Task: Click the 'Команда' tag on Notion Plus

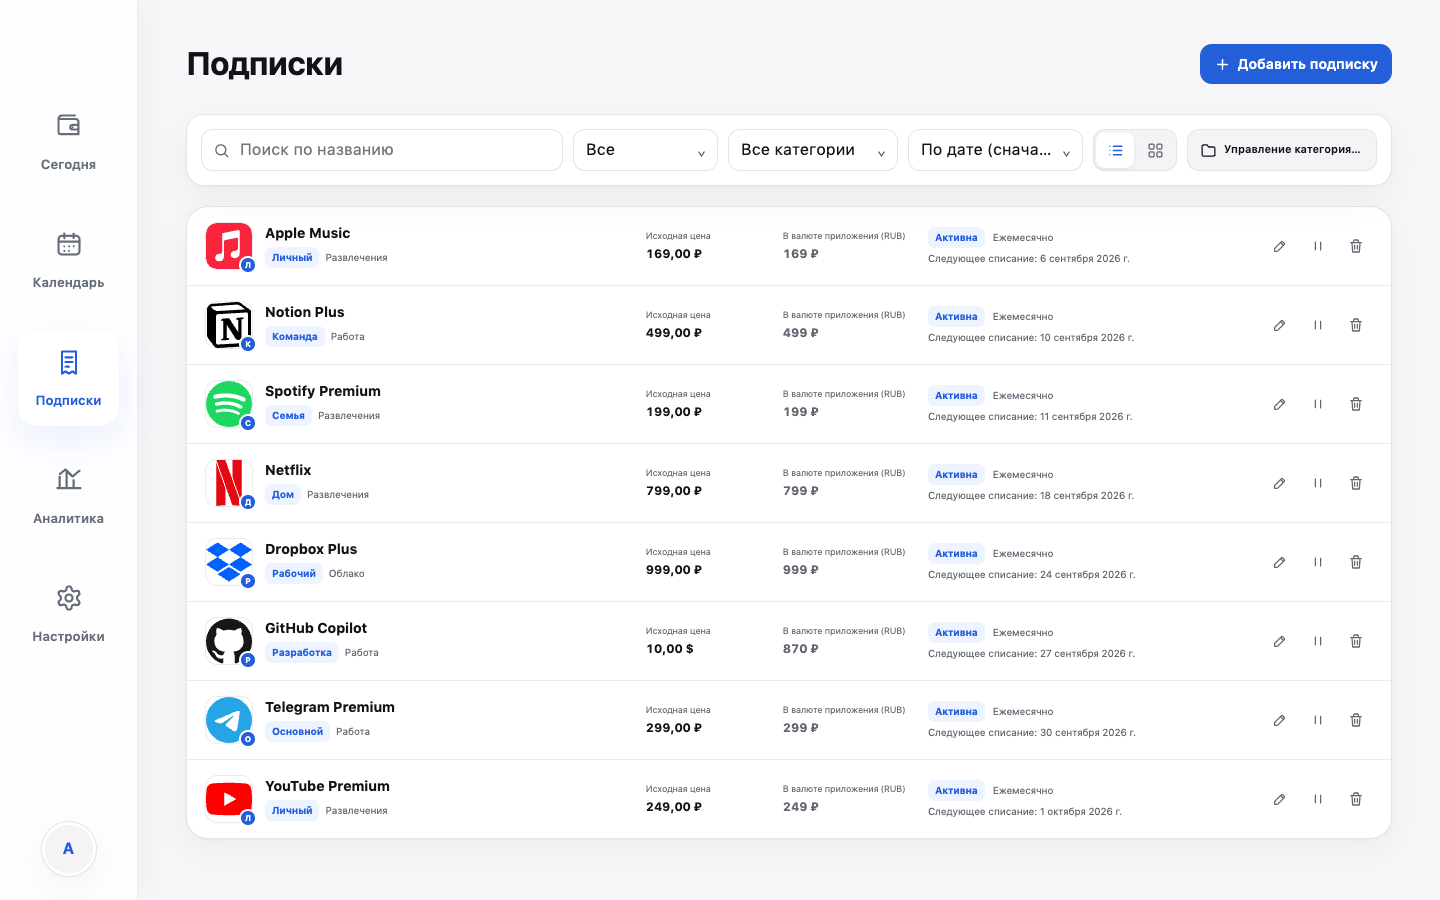Action: coord(295,337)
